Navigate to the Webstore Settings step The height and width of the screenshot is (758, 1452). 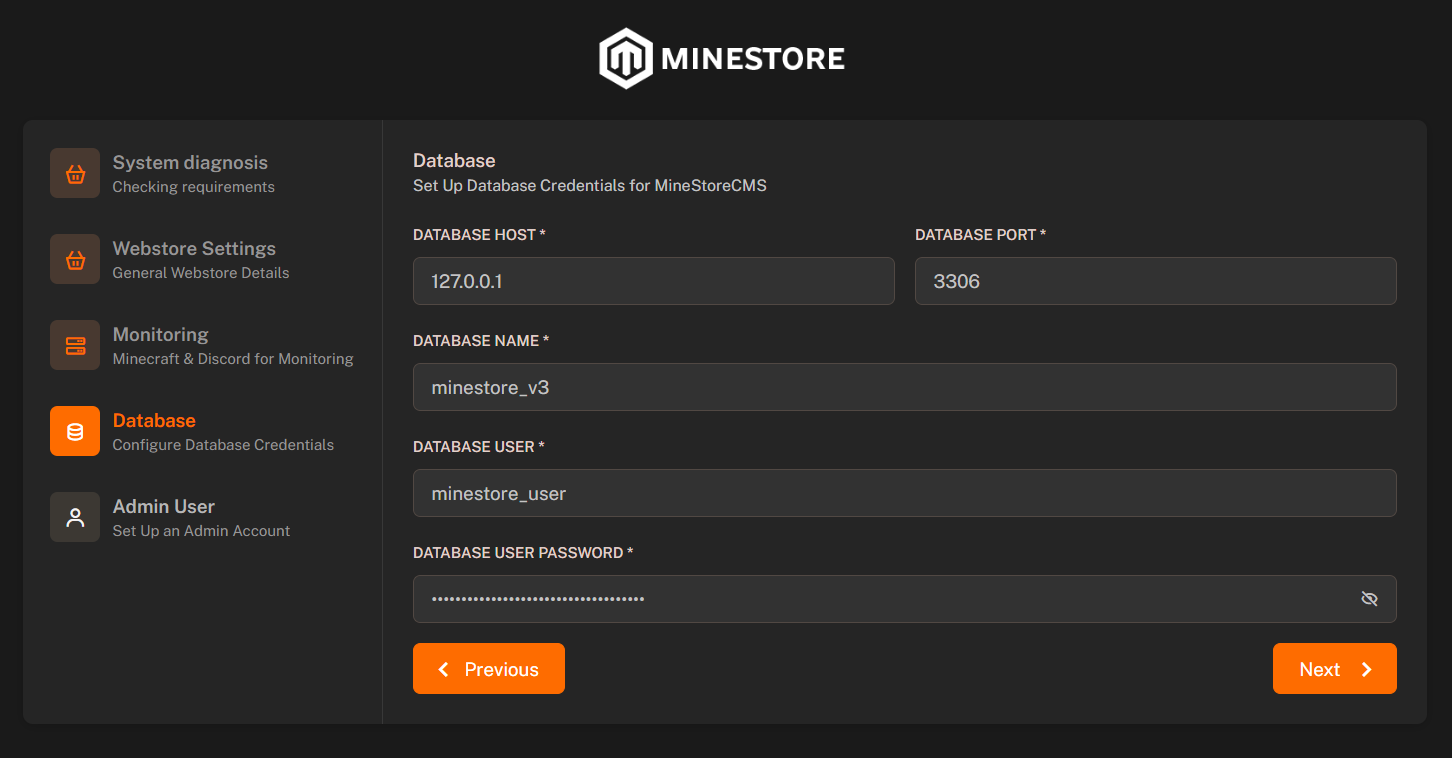click(x=194, y=259)
